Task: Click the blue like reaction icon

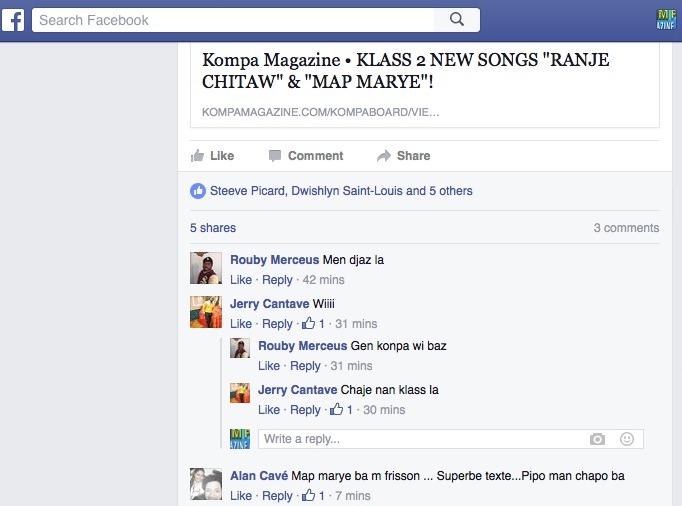Action: point(198,191)
